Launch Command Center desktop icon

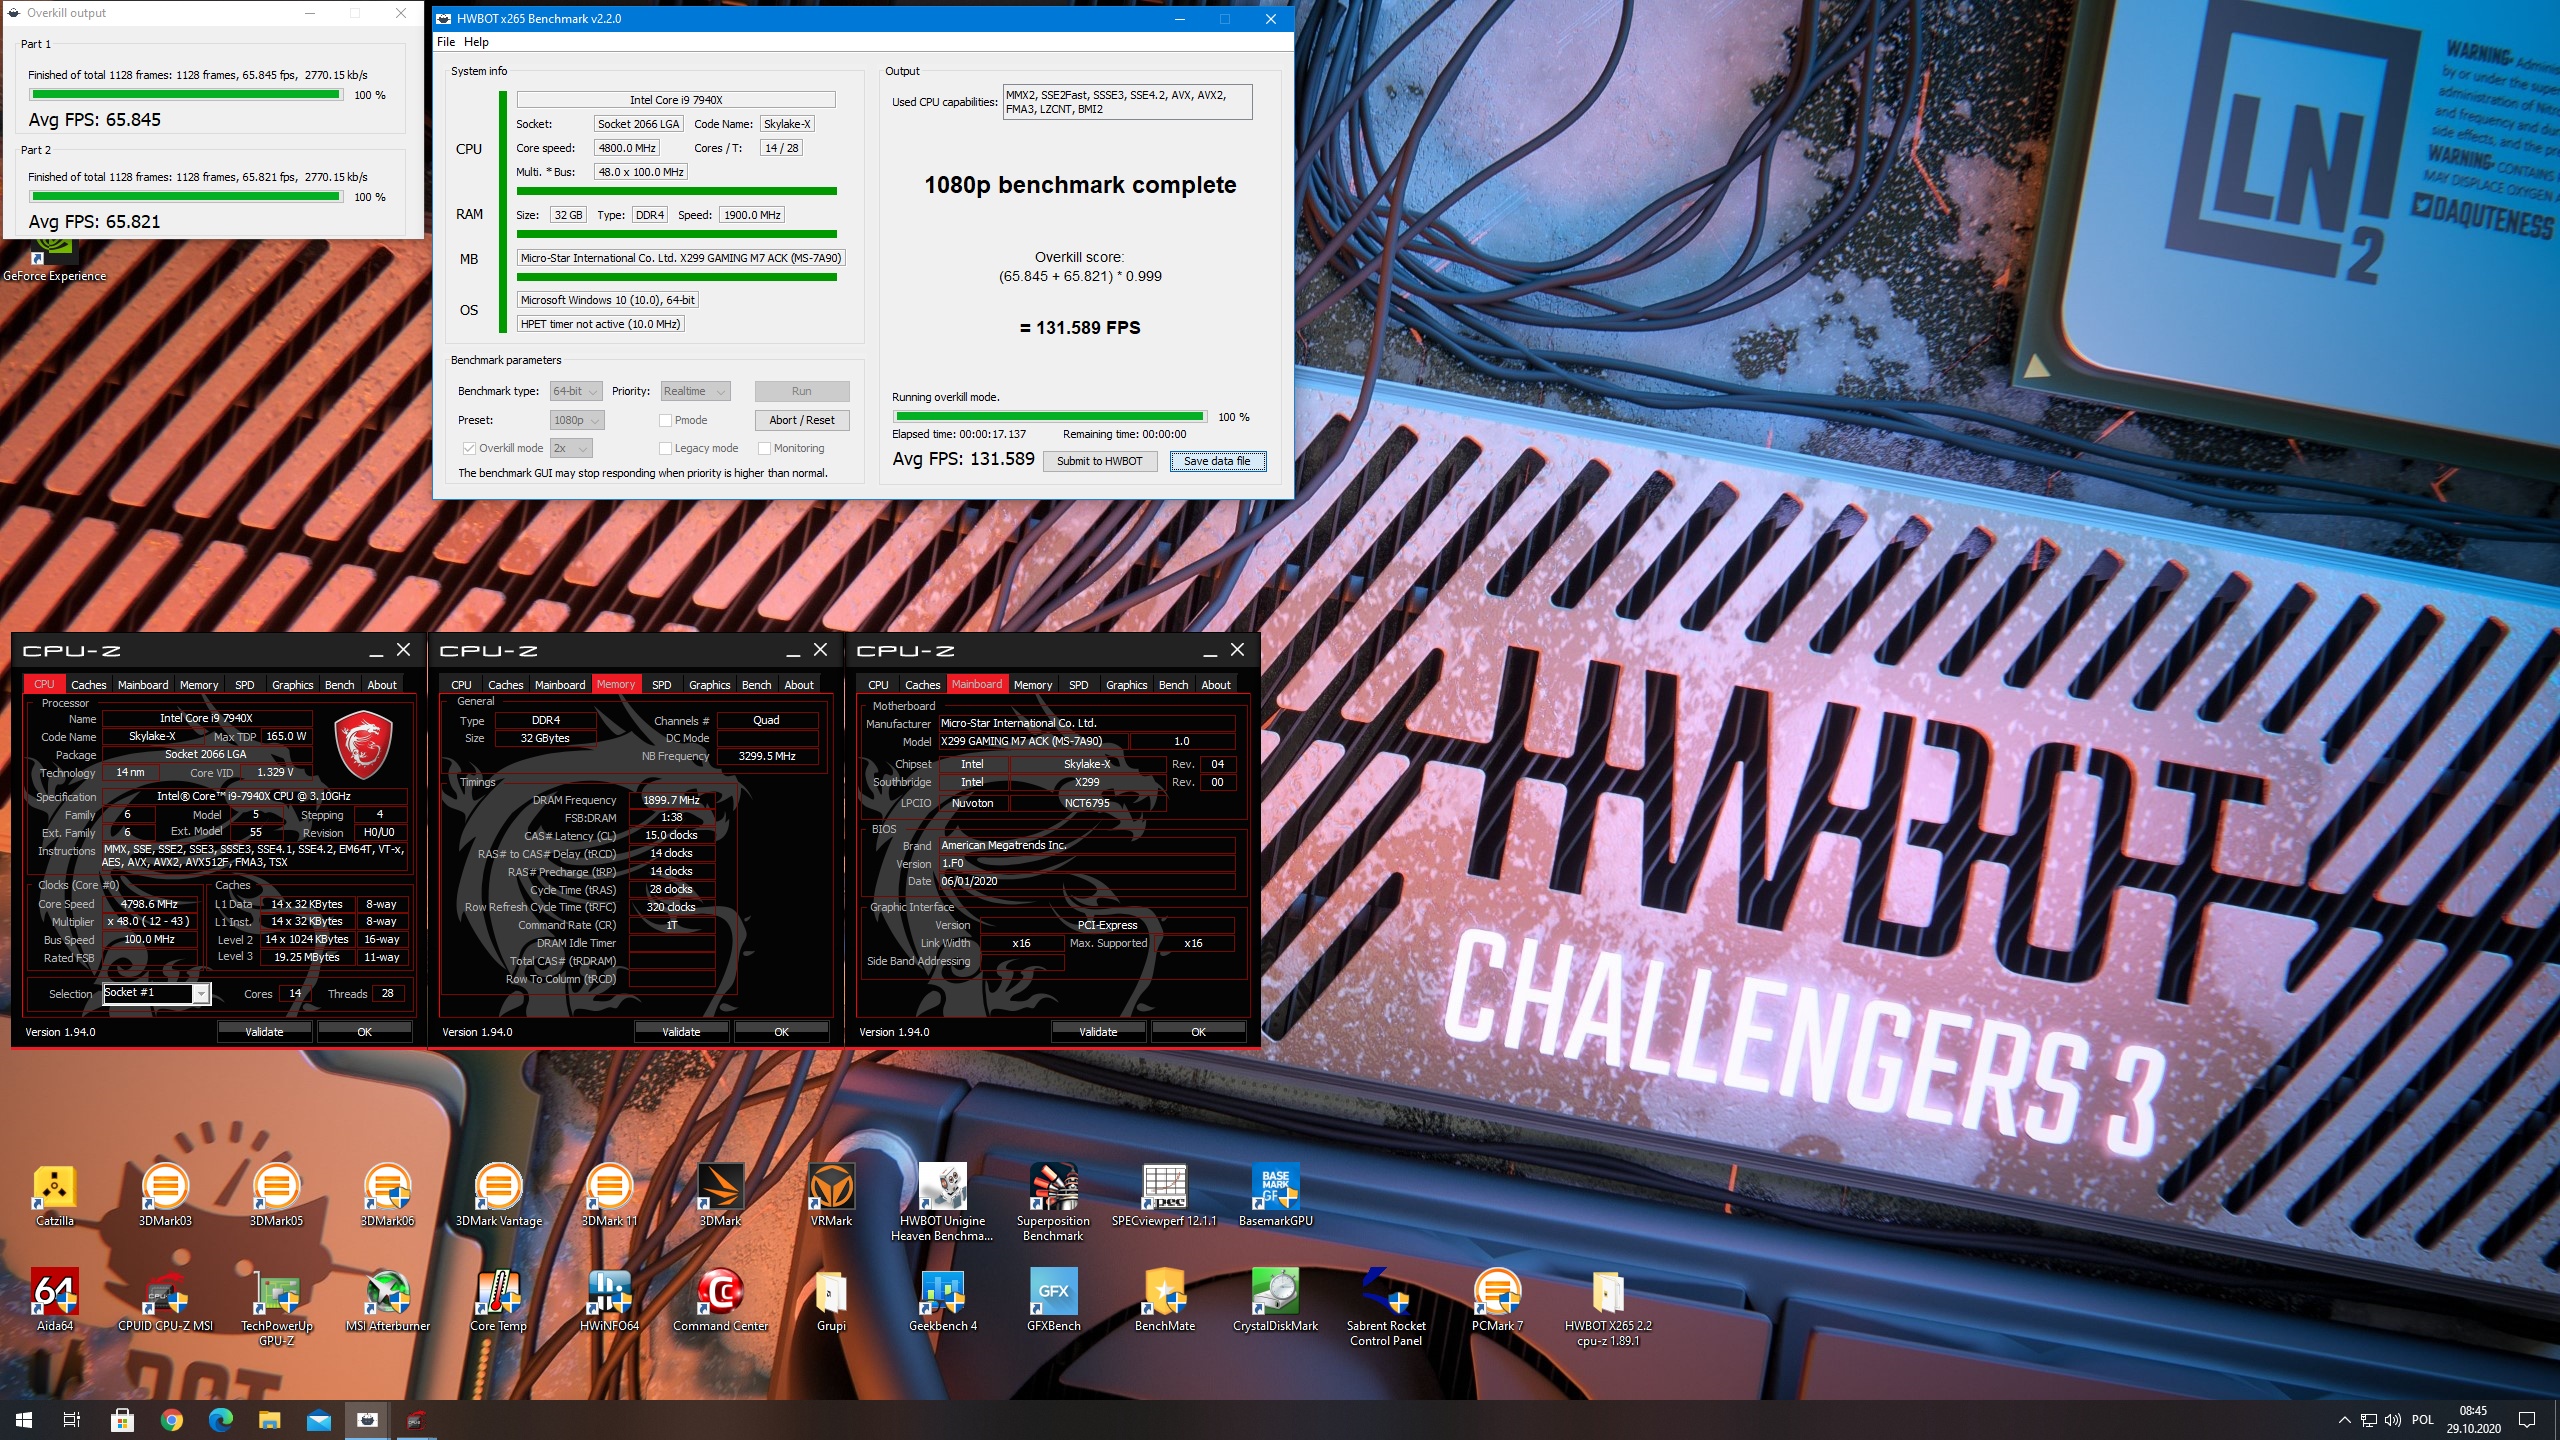click(x=720, y=1301)
